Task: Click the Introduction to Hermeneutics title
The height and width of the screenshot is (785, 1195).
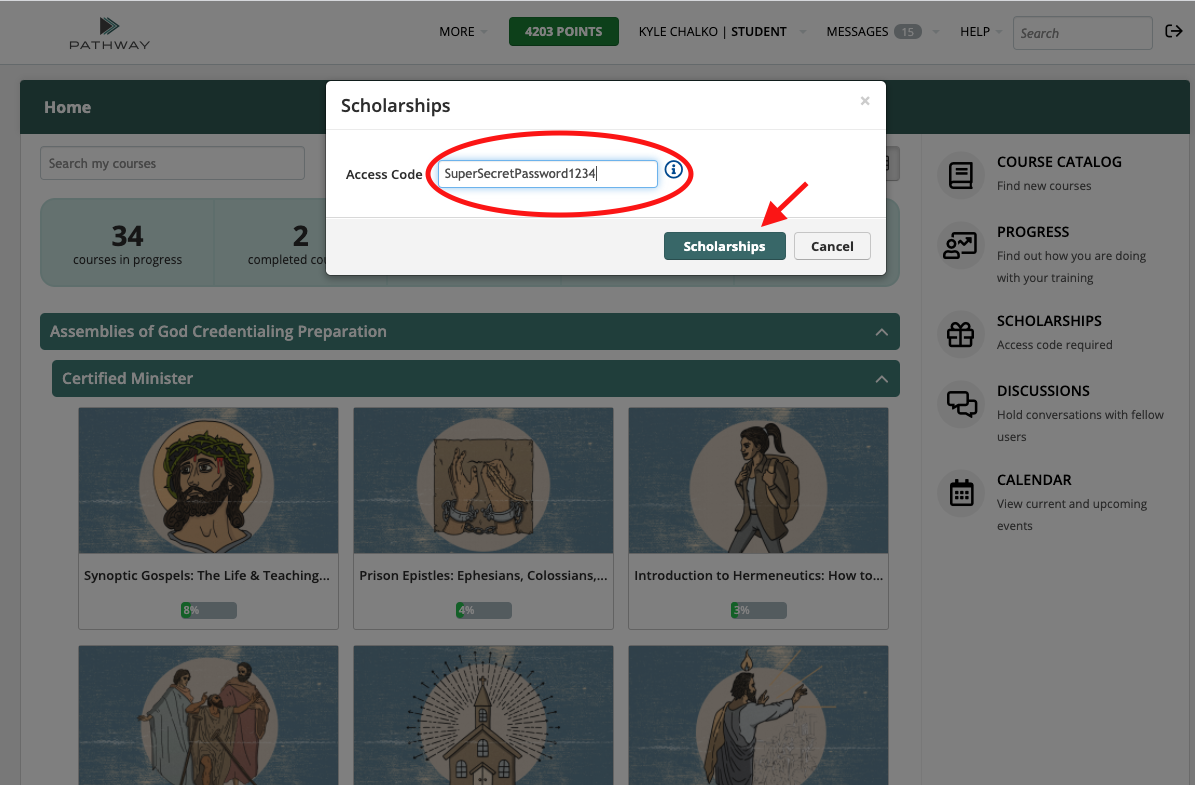Action: (x=758, y=575)
